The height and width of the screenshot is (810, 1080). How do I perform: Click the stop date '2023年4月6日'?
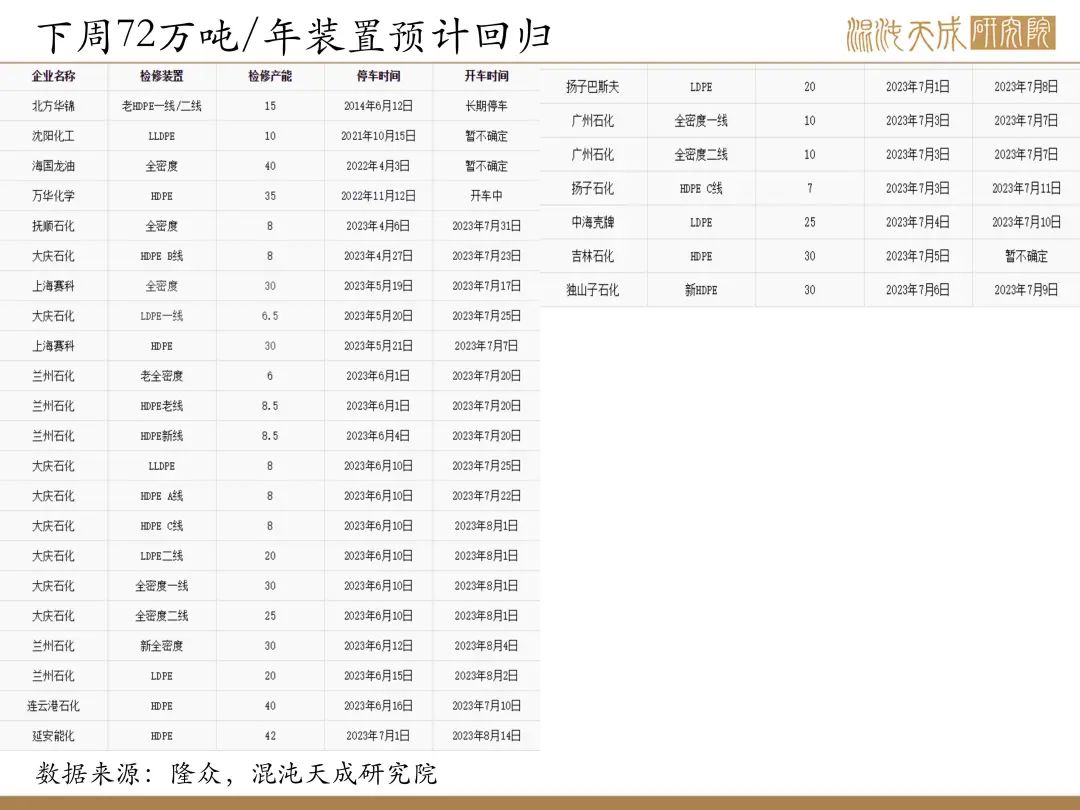[x=378, y=226]
